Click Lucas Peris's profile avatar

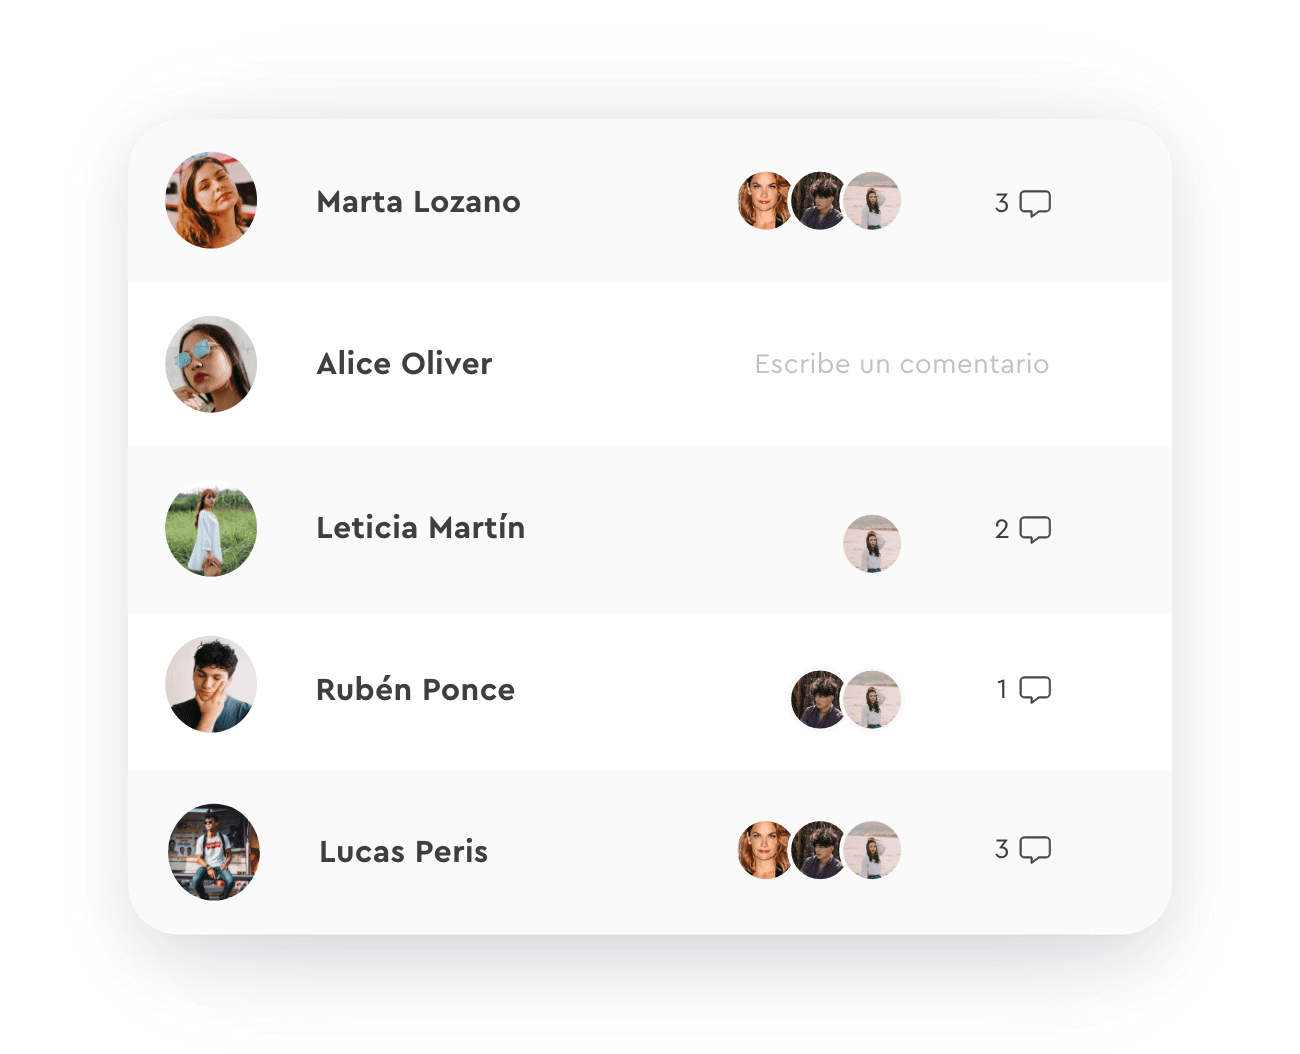pyautogui.click(x=214, y=852)
